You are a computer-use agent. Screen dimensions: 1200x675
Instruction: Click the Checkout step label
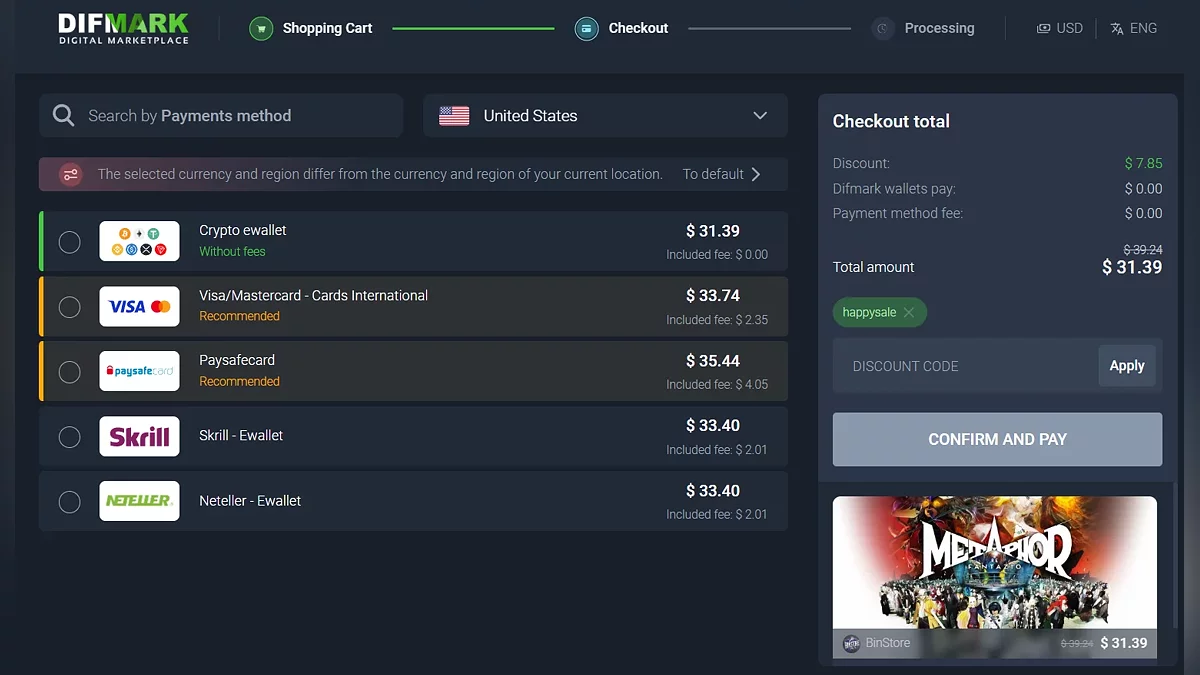638,28
